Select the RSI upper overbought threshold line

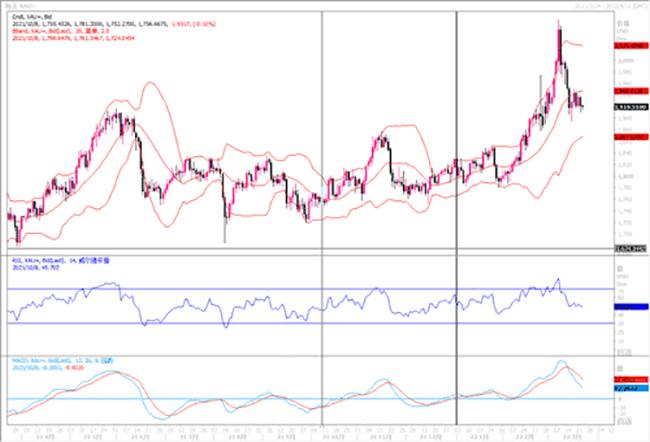pyautogui.click(x=300, y=288)
